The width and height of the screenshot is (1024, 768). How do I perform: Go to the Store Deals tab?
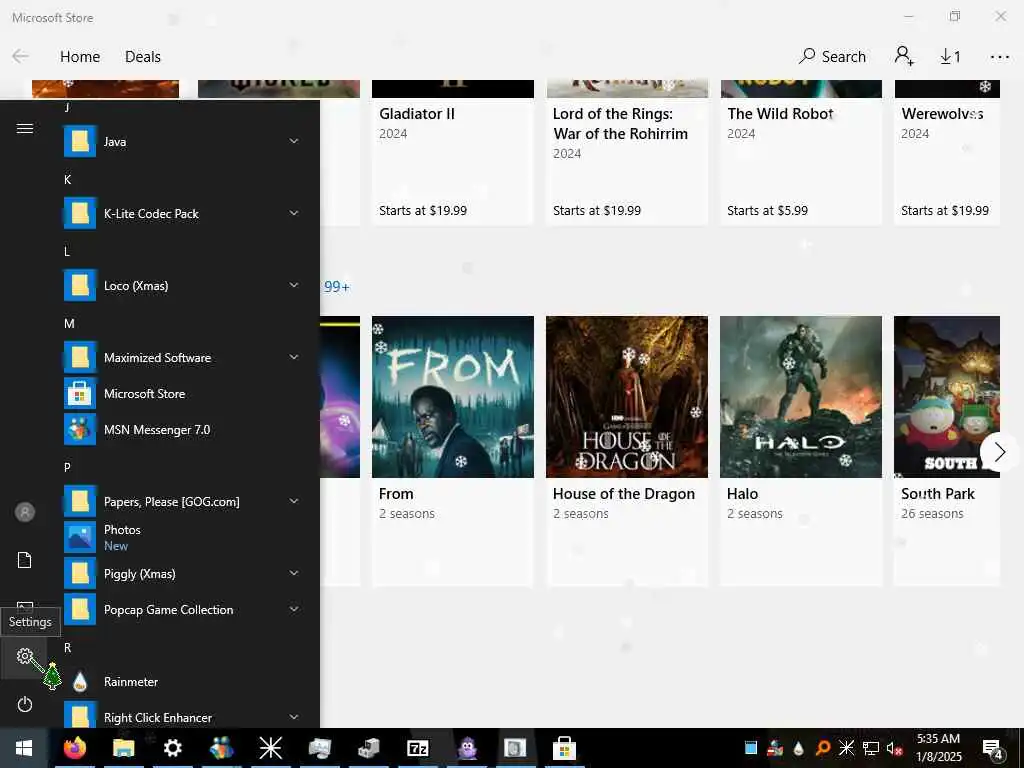click(x=142, y=57)
